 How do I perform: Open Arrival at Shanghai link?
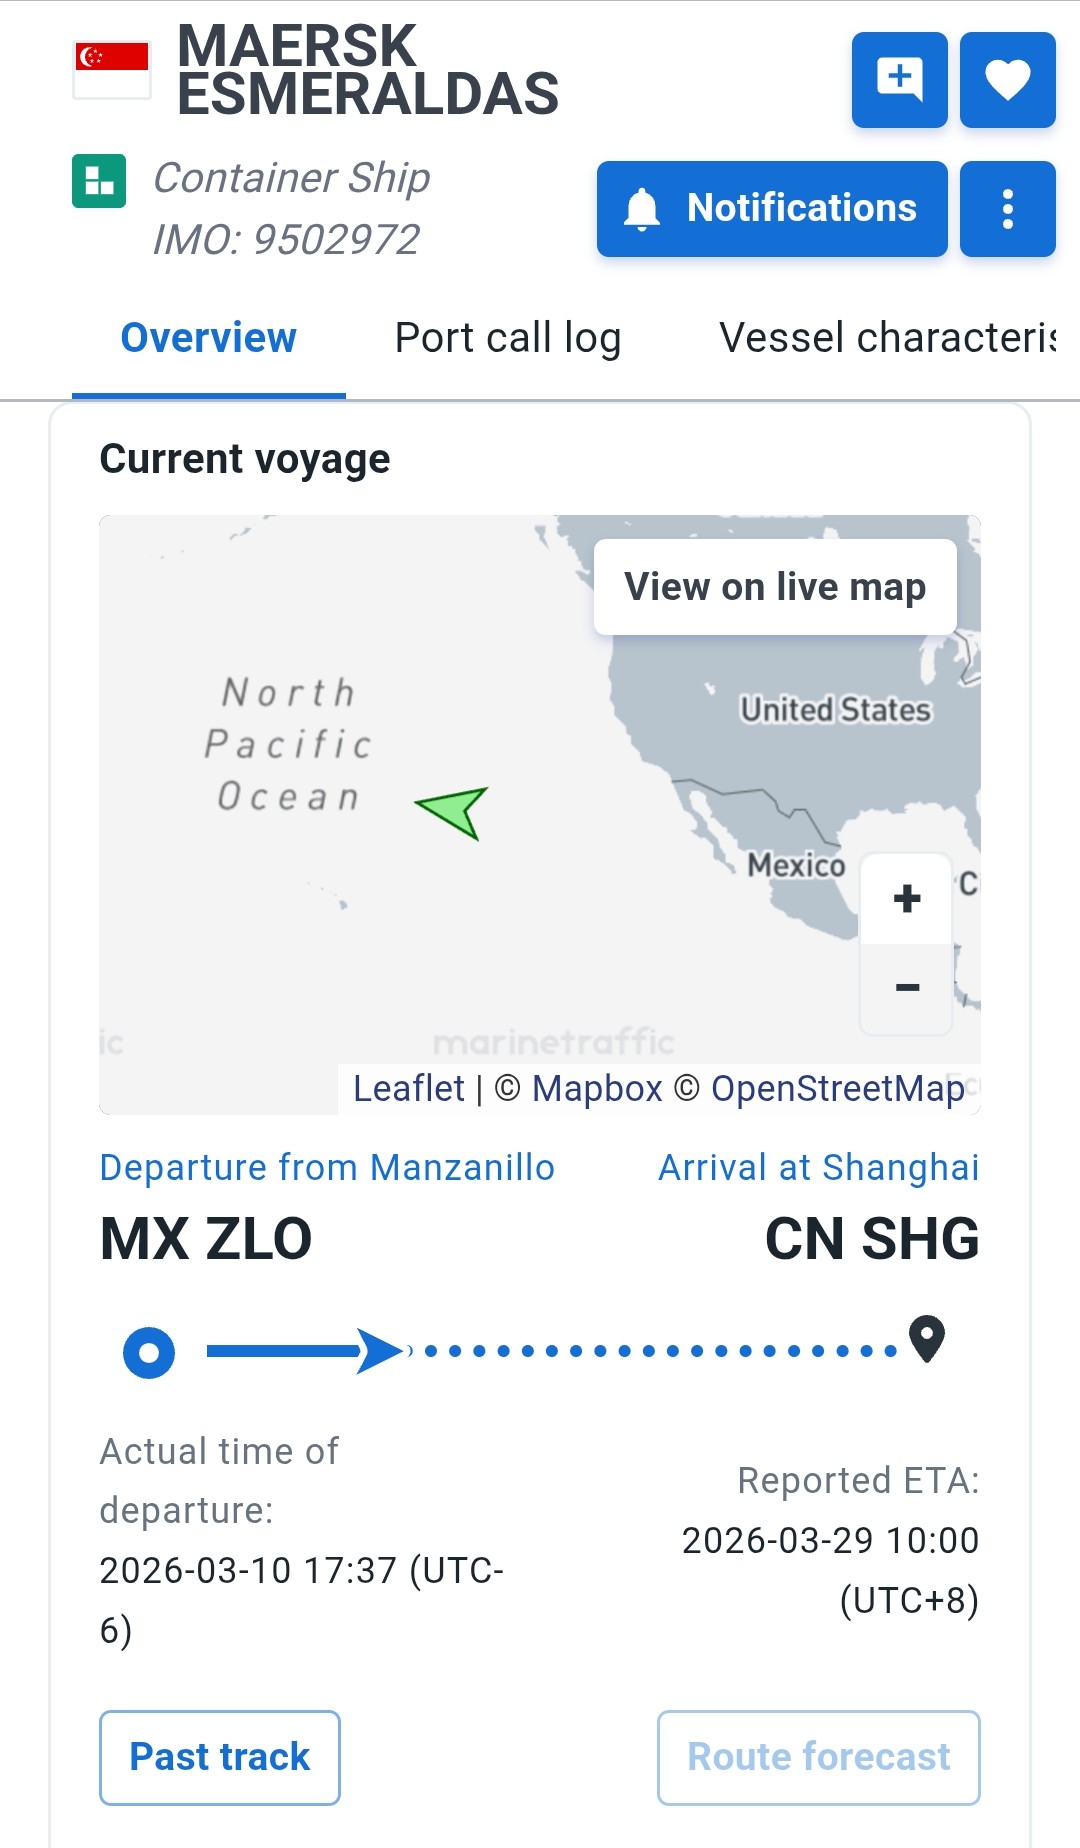pyautogui.click(x=818, y=1167)
